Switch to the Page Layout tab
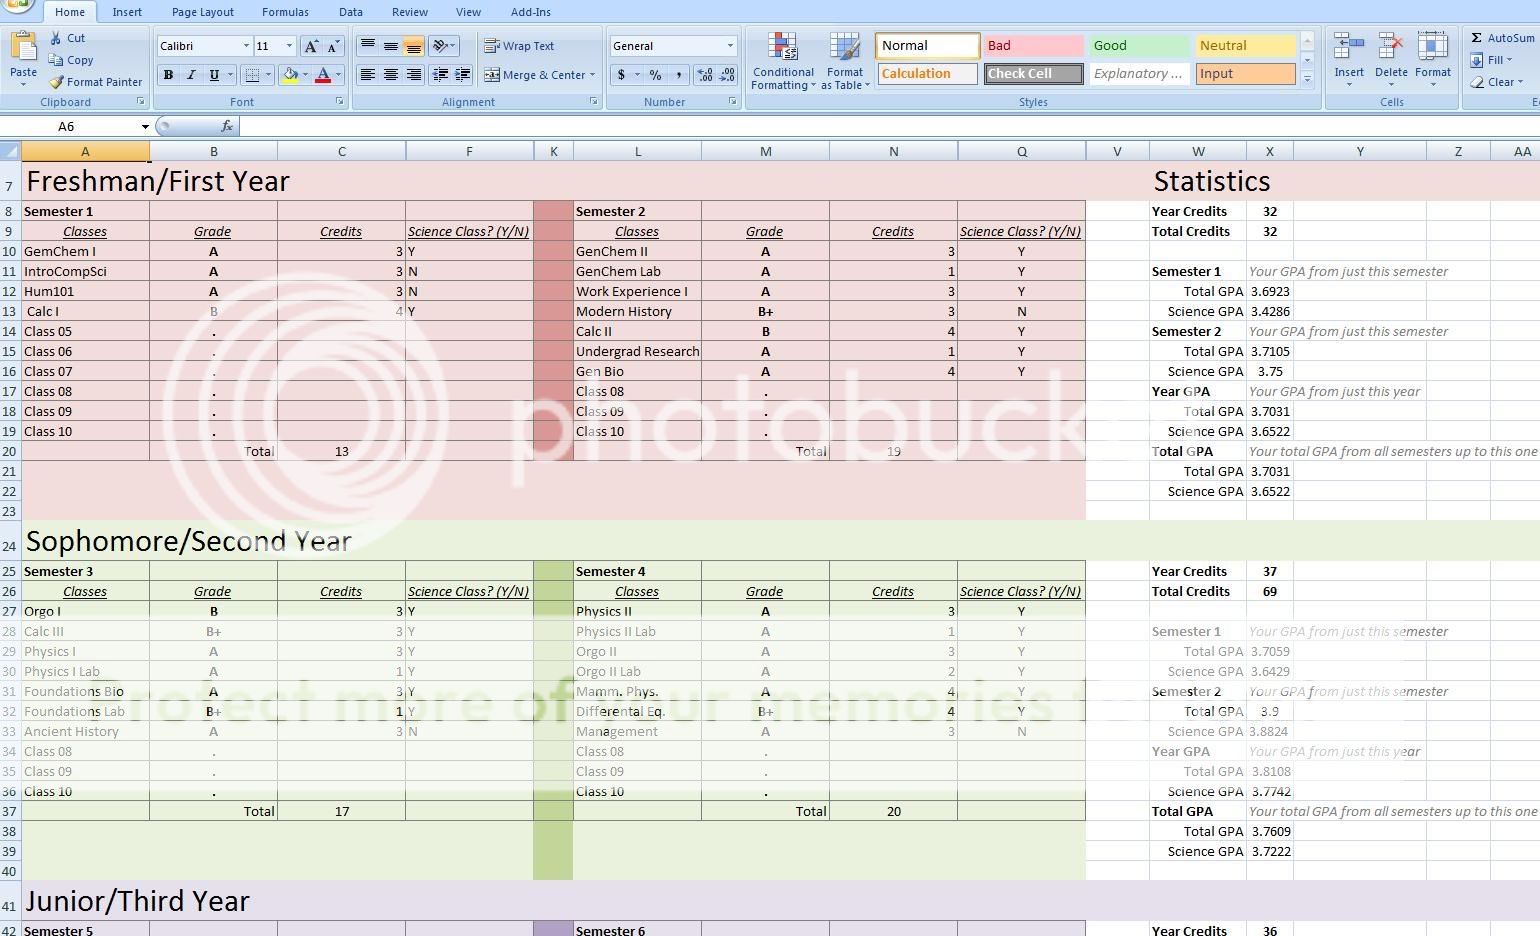This screenshot has height=936, width=1540. click(x=203, y=12)
